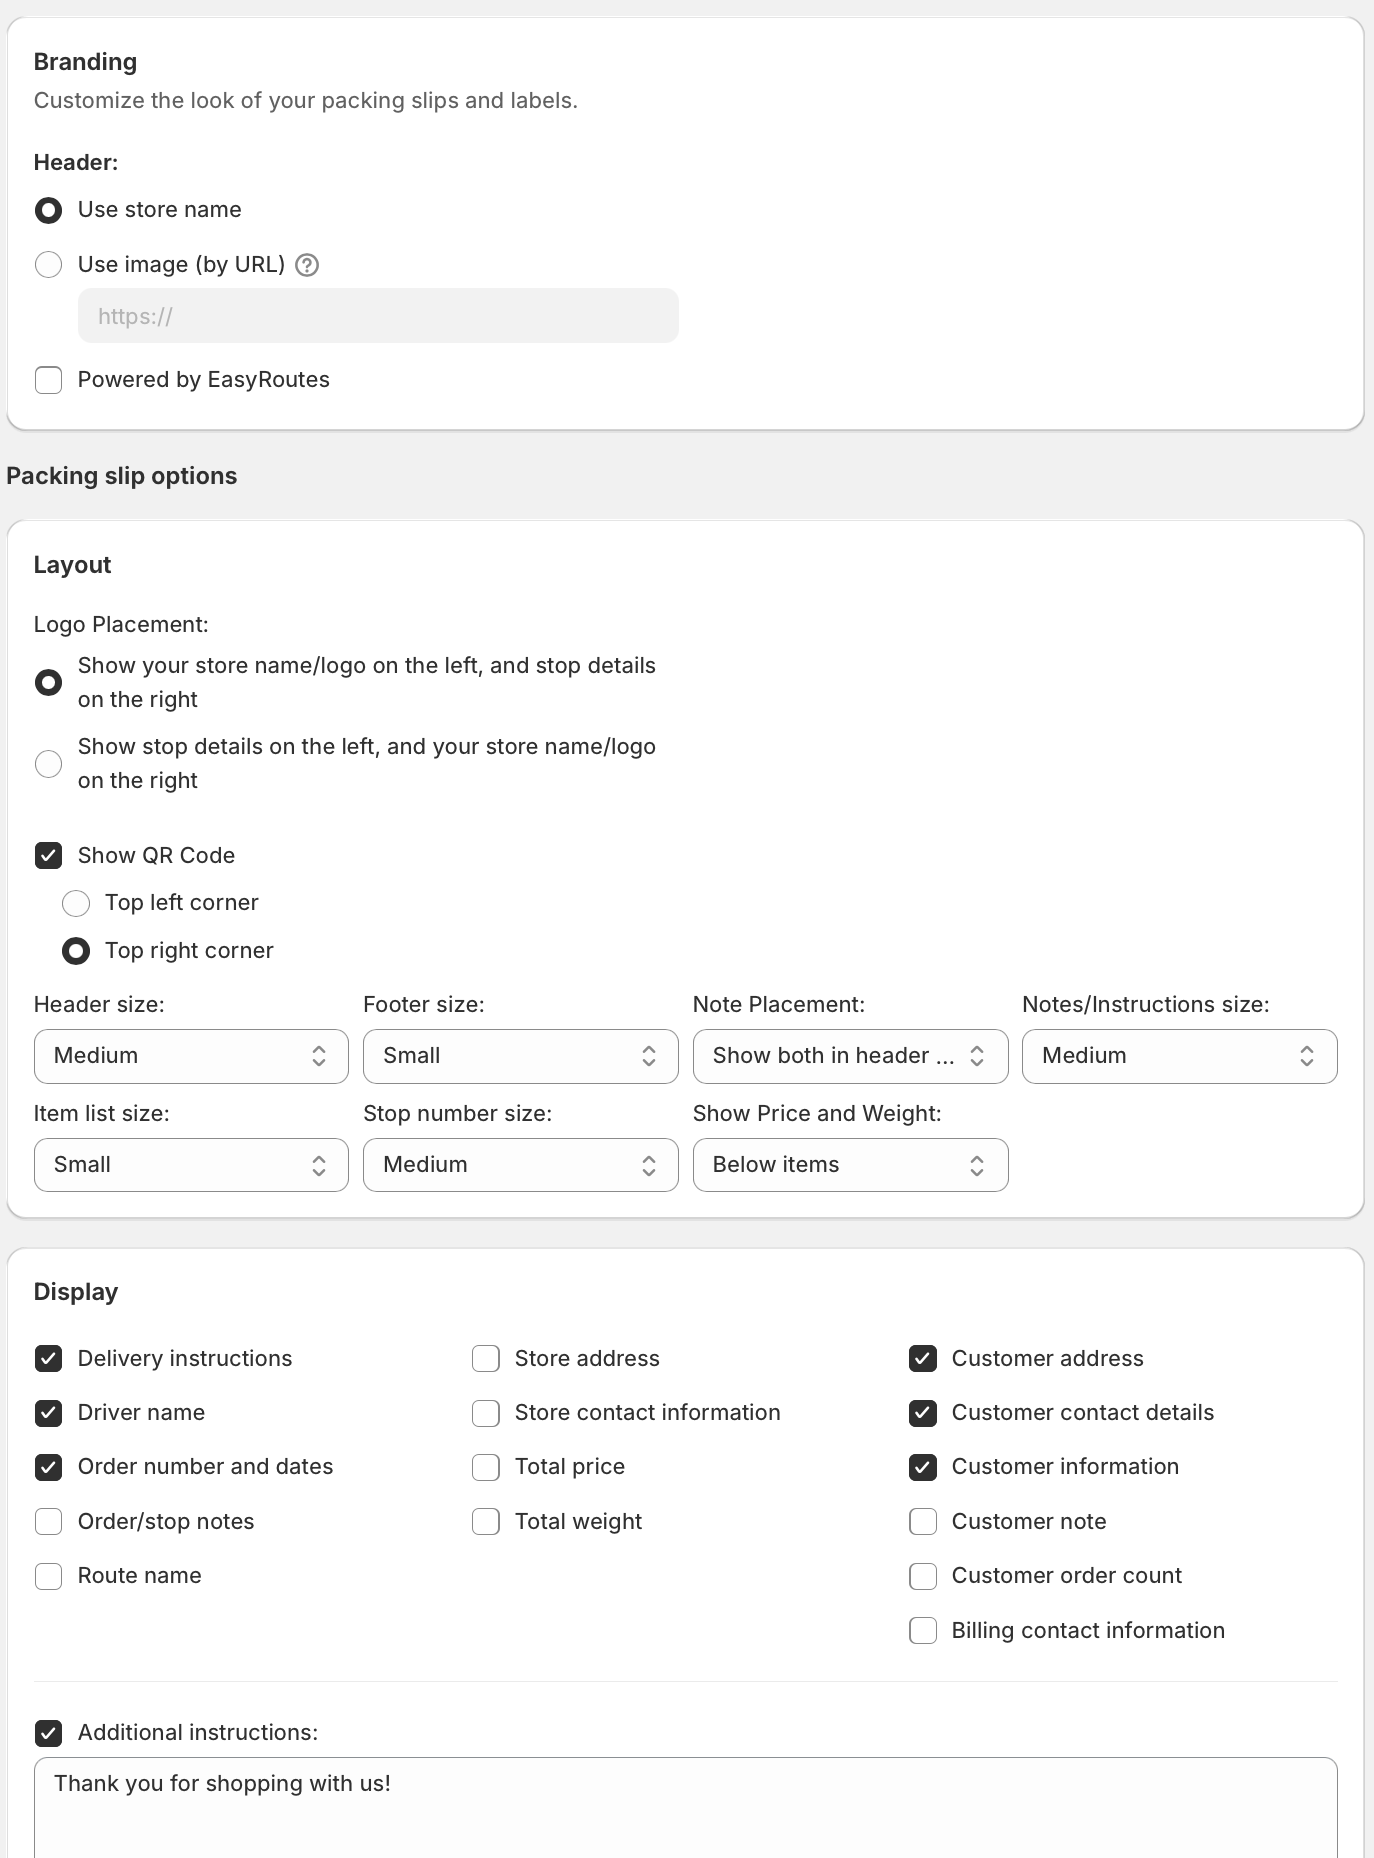
Task: Expand the Note Placement dropdown
Action: pyautogui.click(x=850, y=1056)
